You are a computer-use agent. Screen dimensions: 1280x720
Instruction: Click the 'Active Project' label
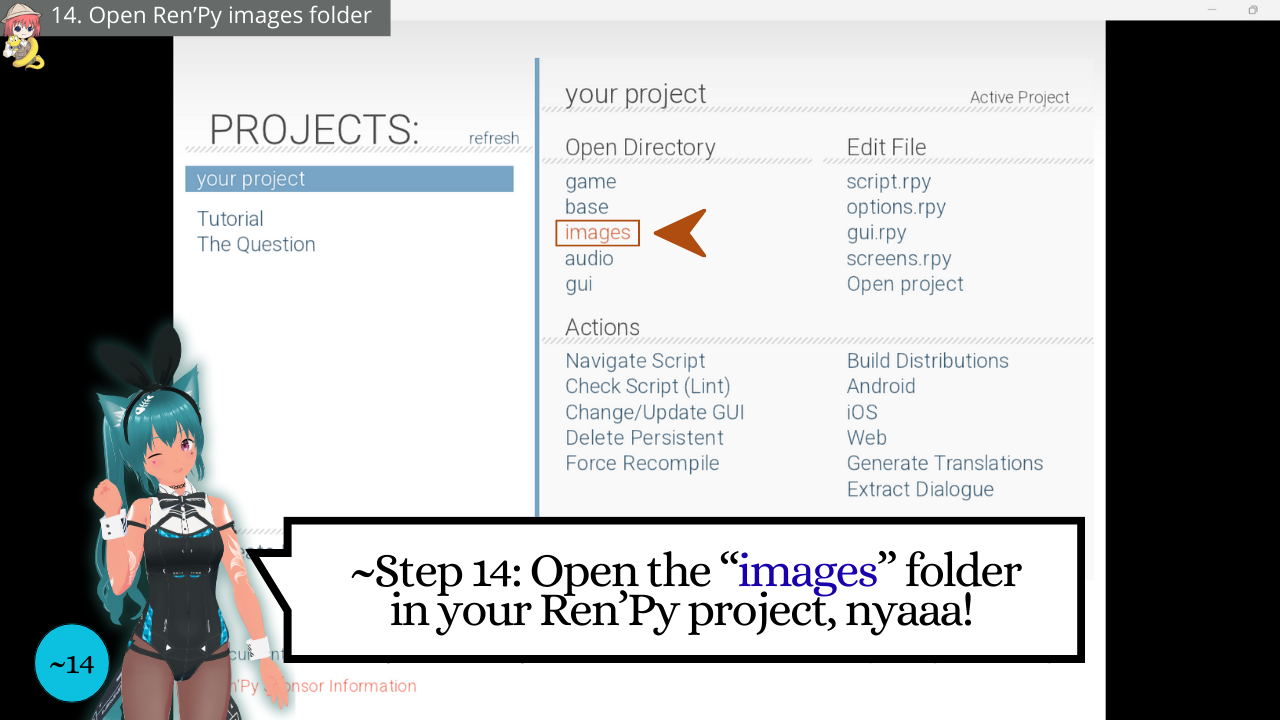1020,97
